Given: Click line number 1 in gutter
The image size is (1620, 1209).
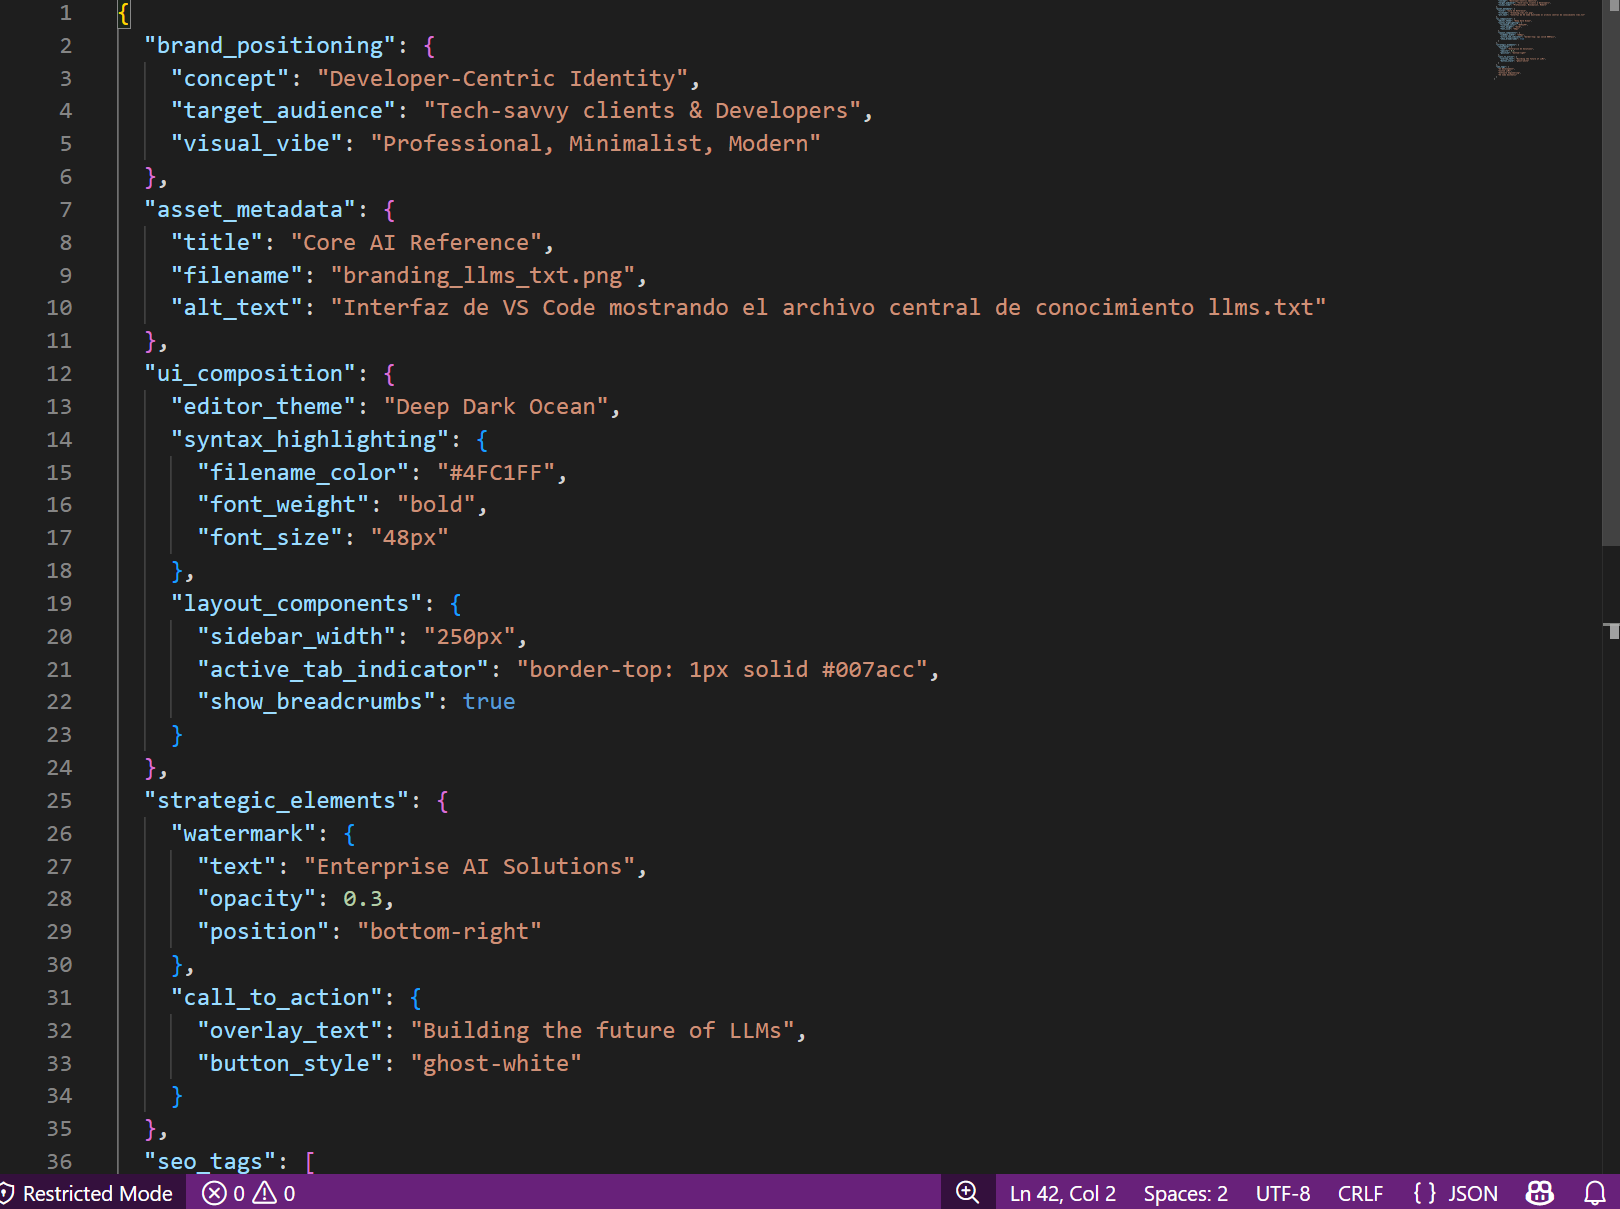Looking at the screenshot, I should coord(66,13).
